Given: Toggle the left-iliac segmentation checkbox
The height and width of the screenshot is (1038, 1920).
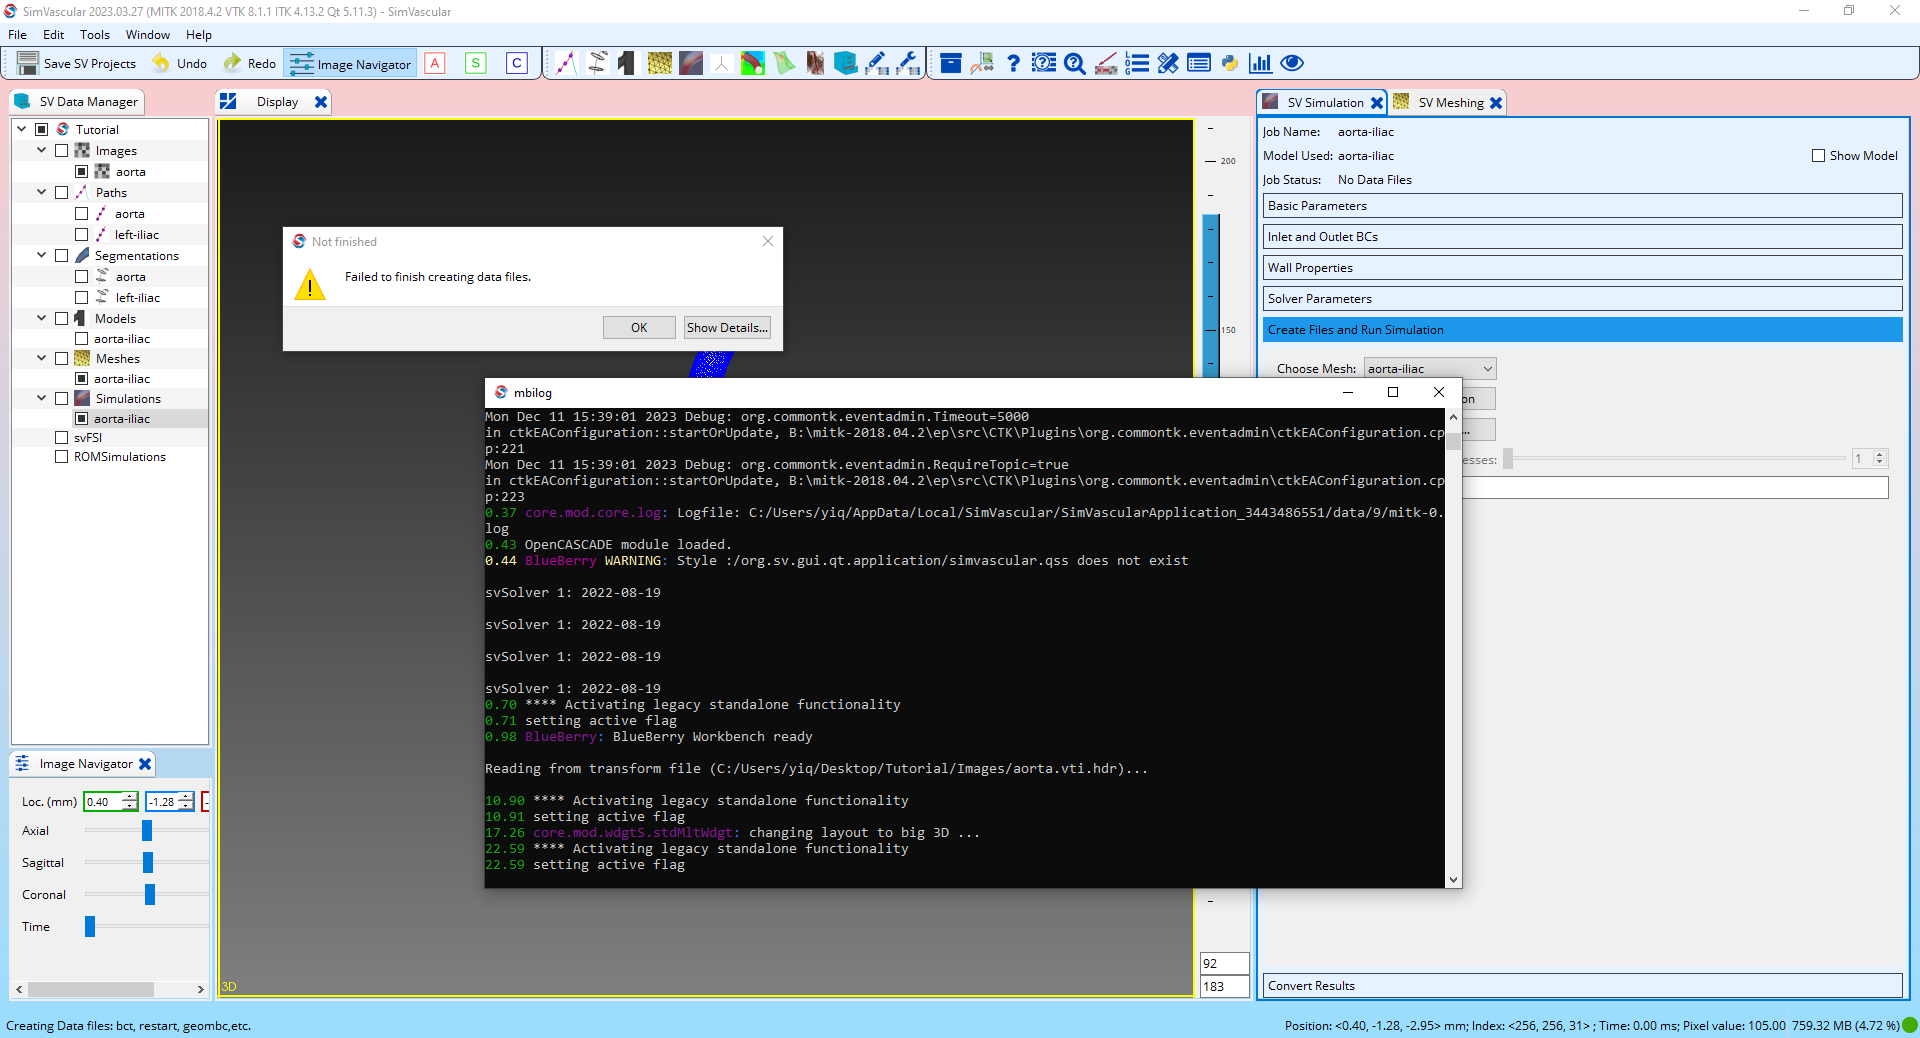Looking at the screenshot, I should (82, 298).
